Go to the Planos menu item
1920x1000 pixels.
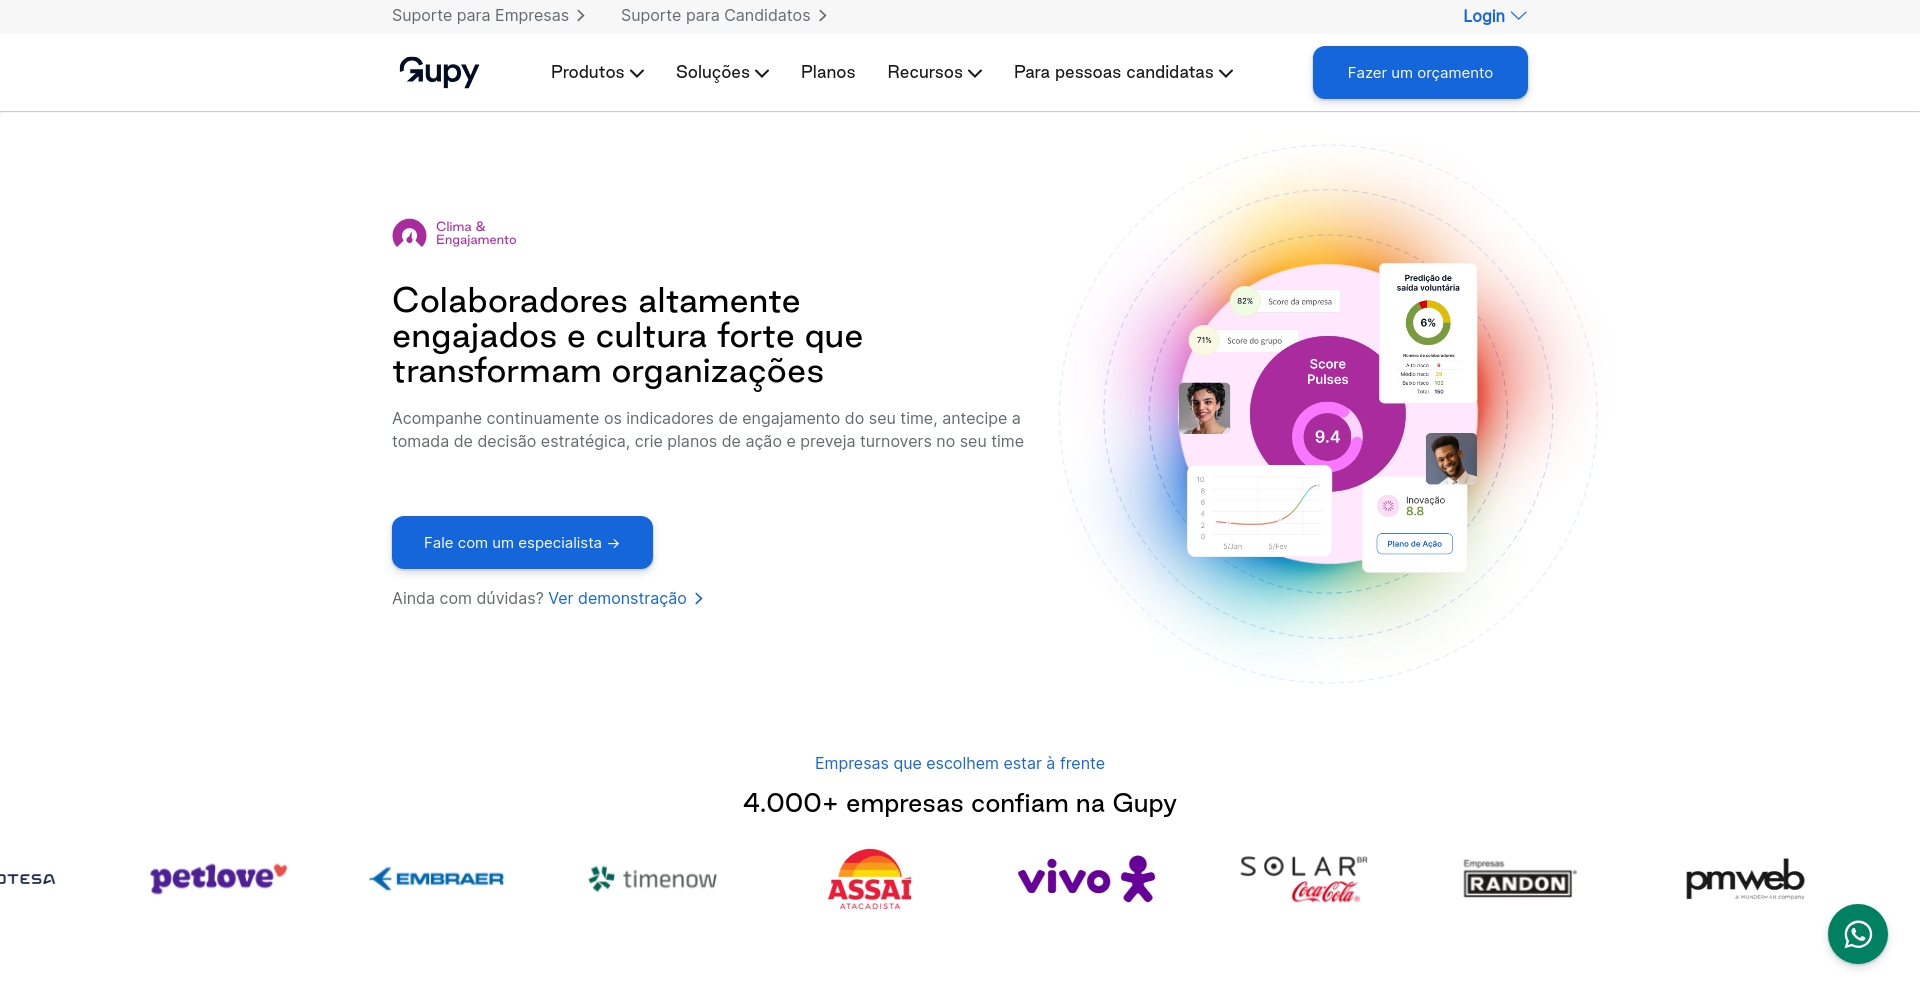pos(828,72)
